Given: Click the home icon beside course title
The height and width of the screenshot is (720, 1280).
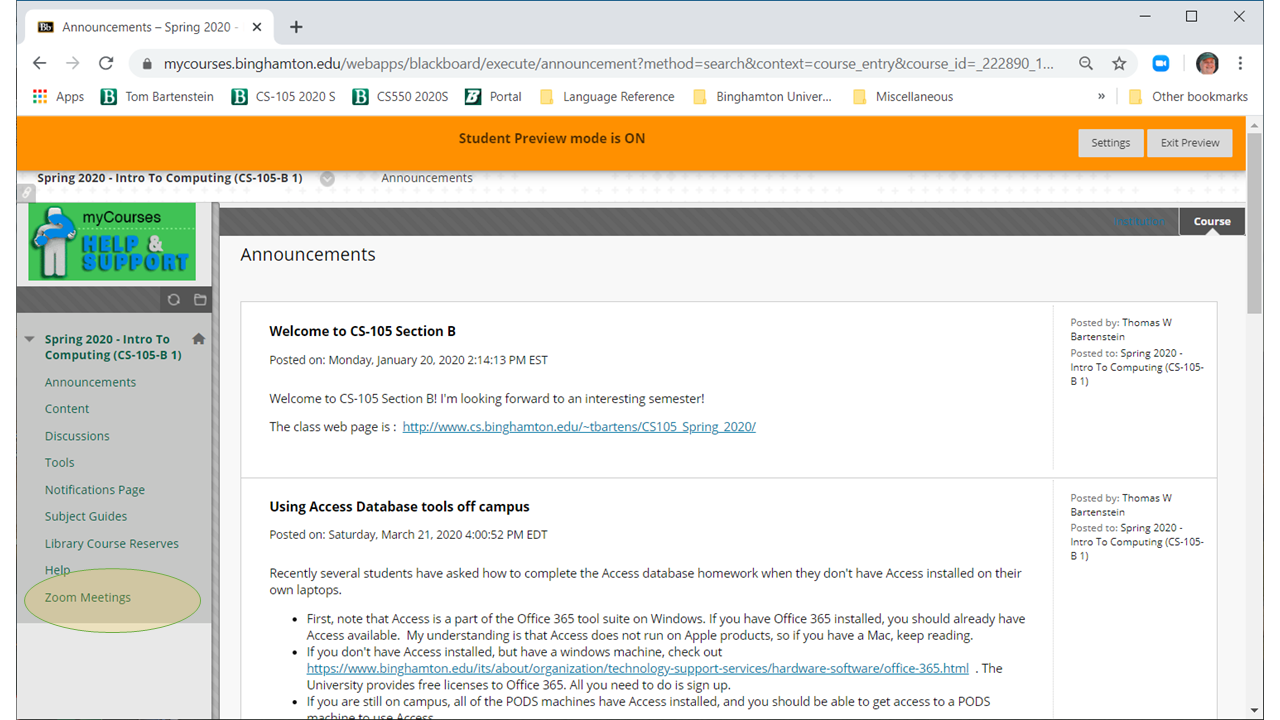Looking at the screenshot, I should coord(198,339).
